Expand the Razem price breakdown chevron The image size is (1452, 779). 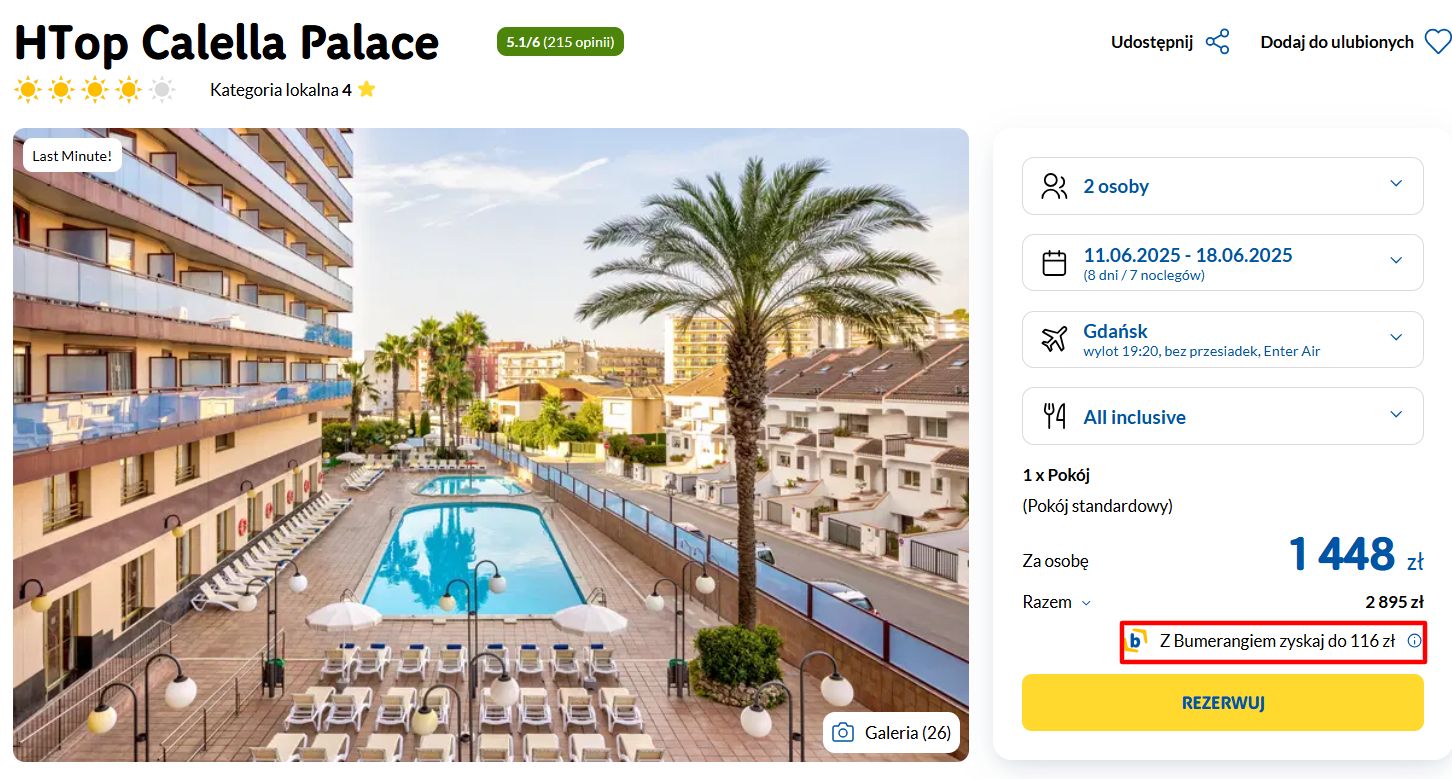[1086, 603]
